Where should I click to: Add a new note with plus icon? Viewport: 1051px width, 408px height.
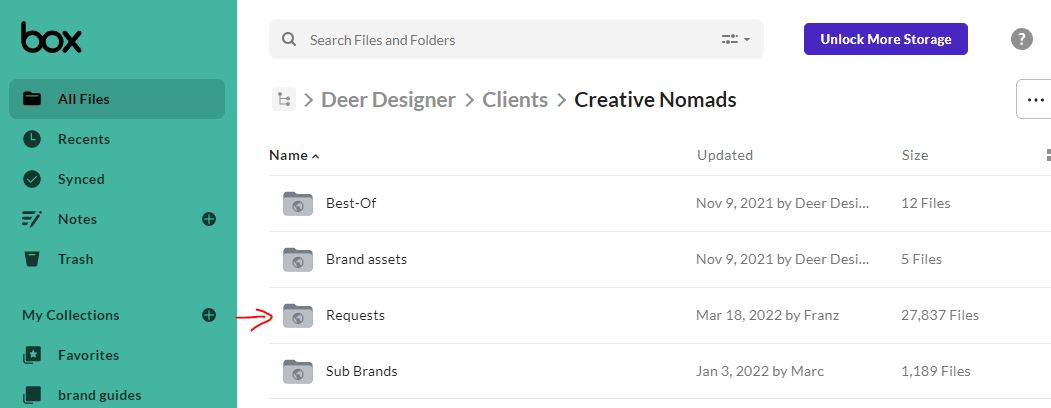pos(209,219)
